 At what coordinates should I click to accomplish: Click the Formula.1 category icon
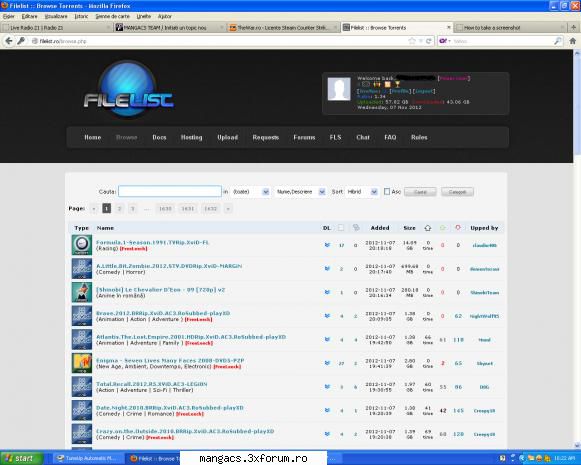(82, 245)
